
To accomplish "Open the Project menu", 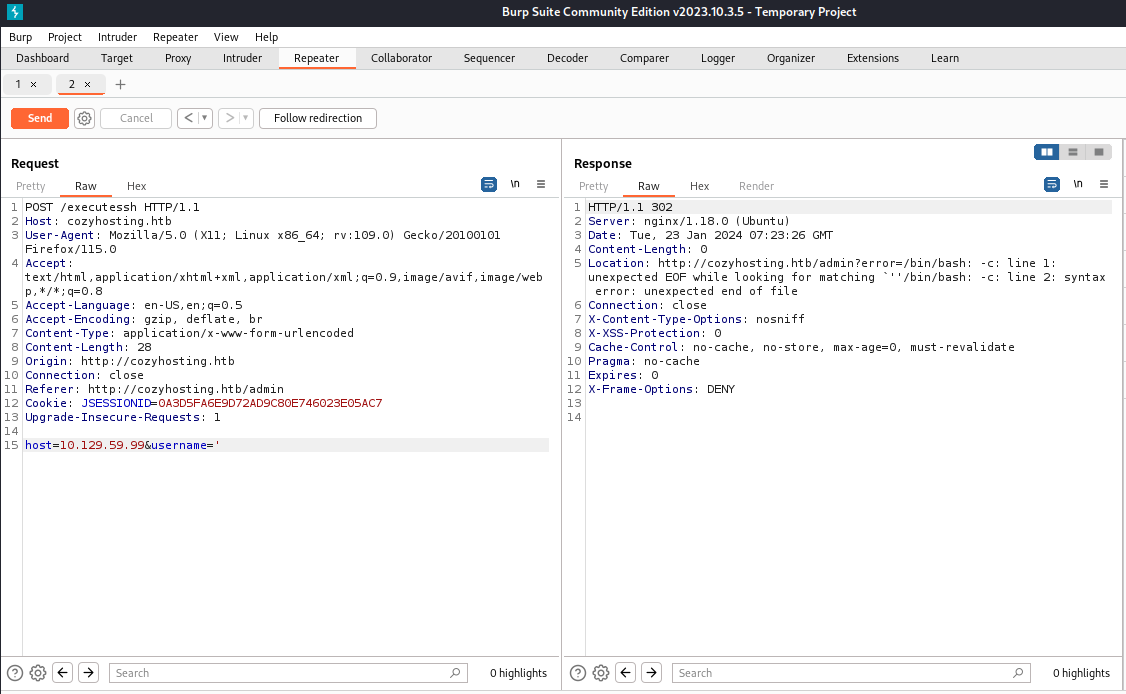I will (x=65, y=37).
